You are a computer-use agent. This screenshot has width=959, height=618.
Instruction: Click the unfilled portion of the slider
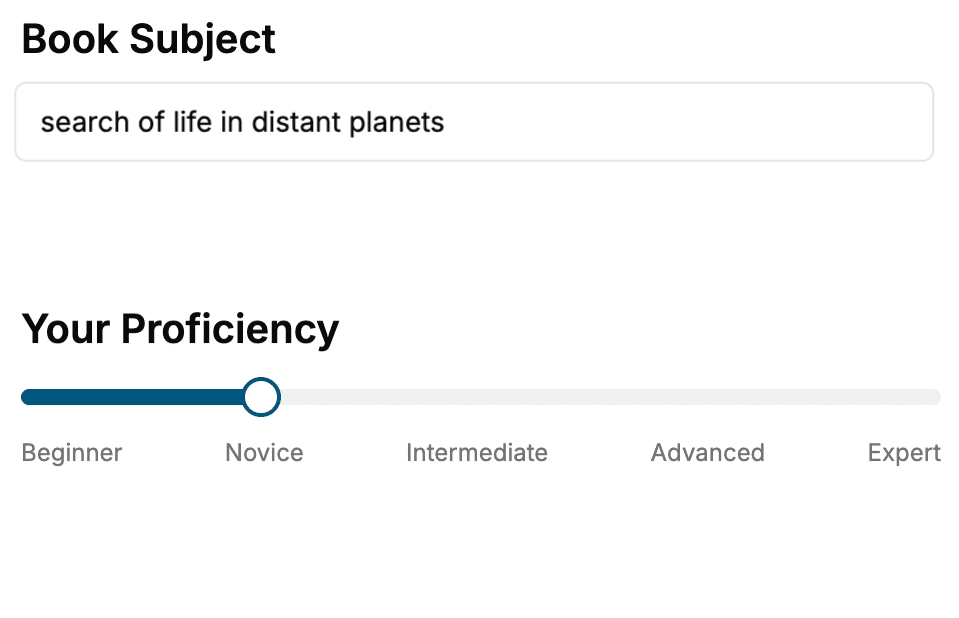tap(600, 397)
